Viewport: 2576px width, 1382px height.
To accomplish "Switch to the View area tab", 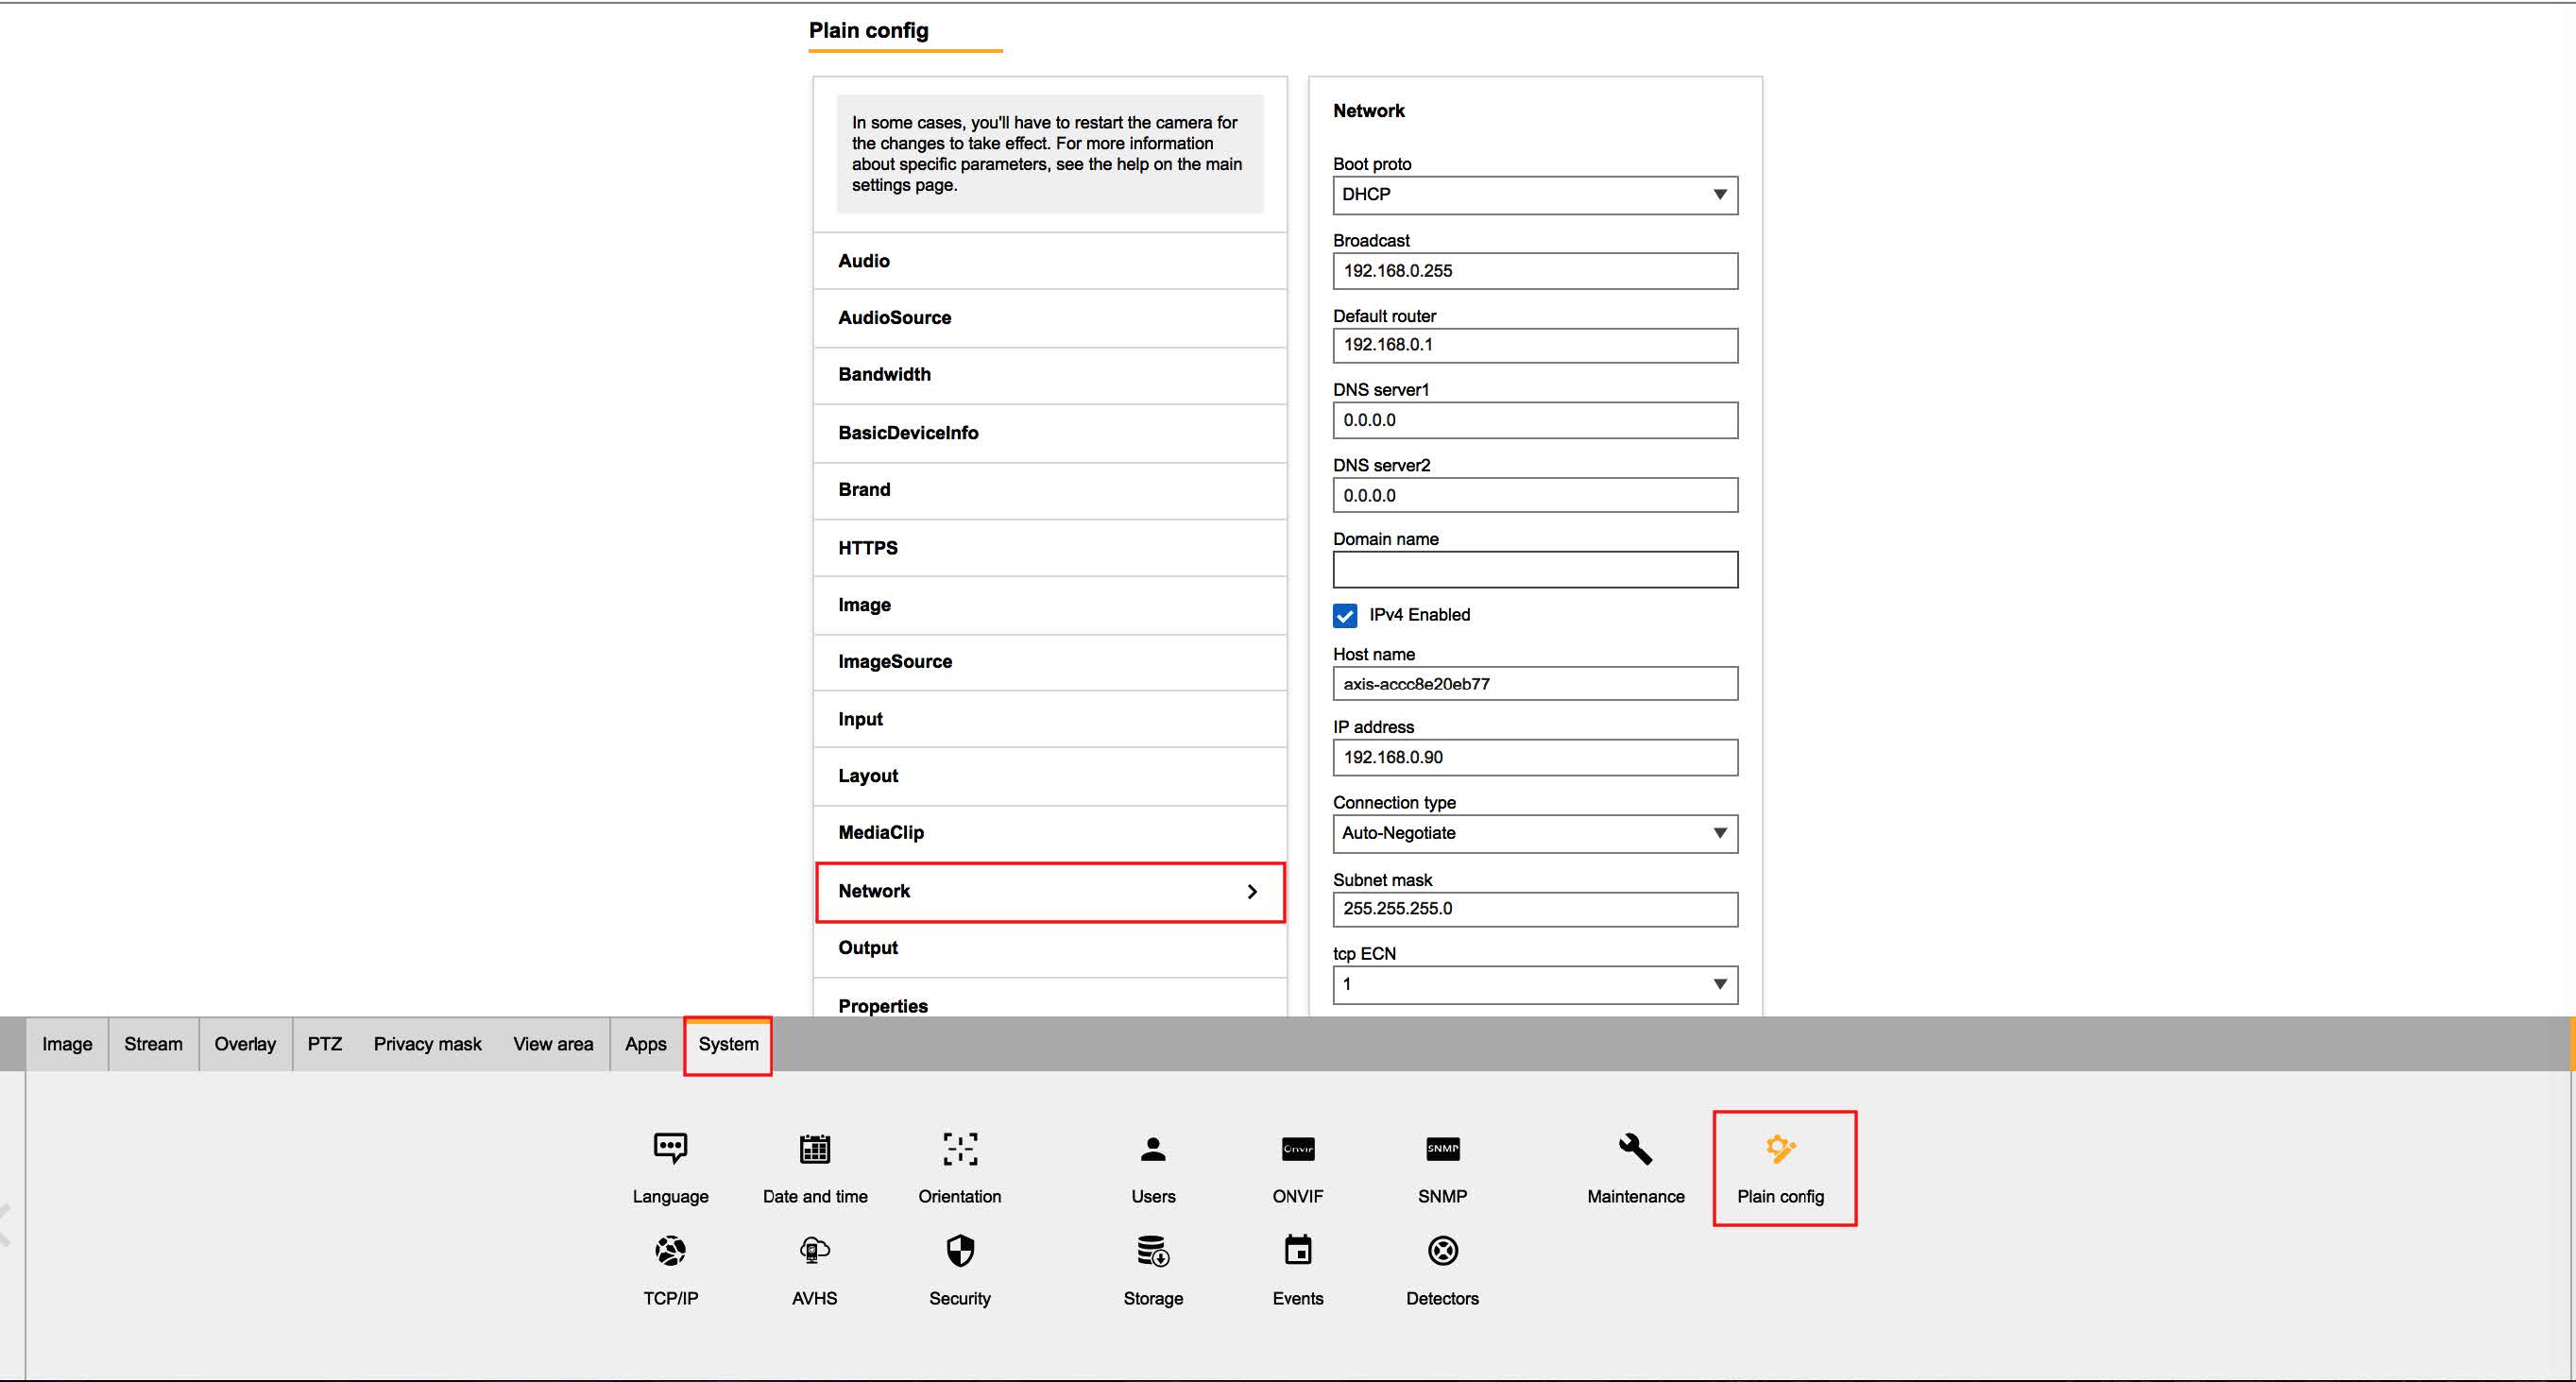I will click(x=553, y=1044).
